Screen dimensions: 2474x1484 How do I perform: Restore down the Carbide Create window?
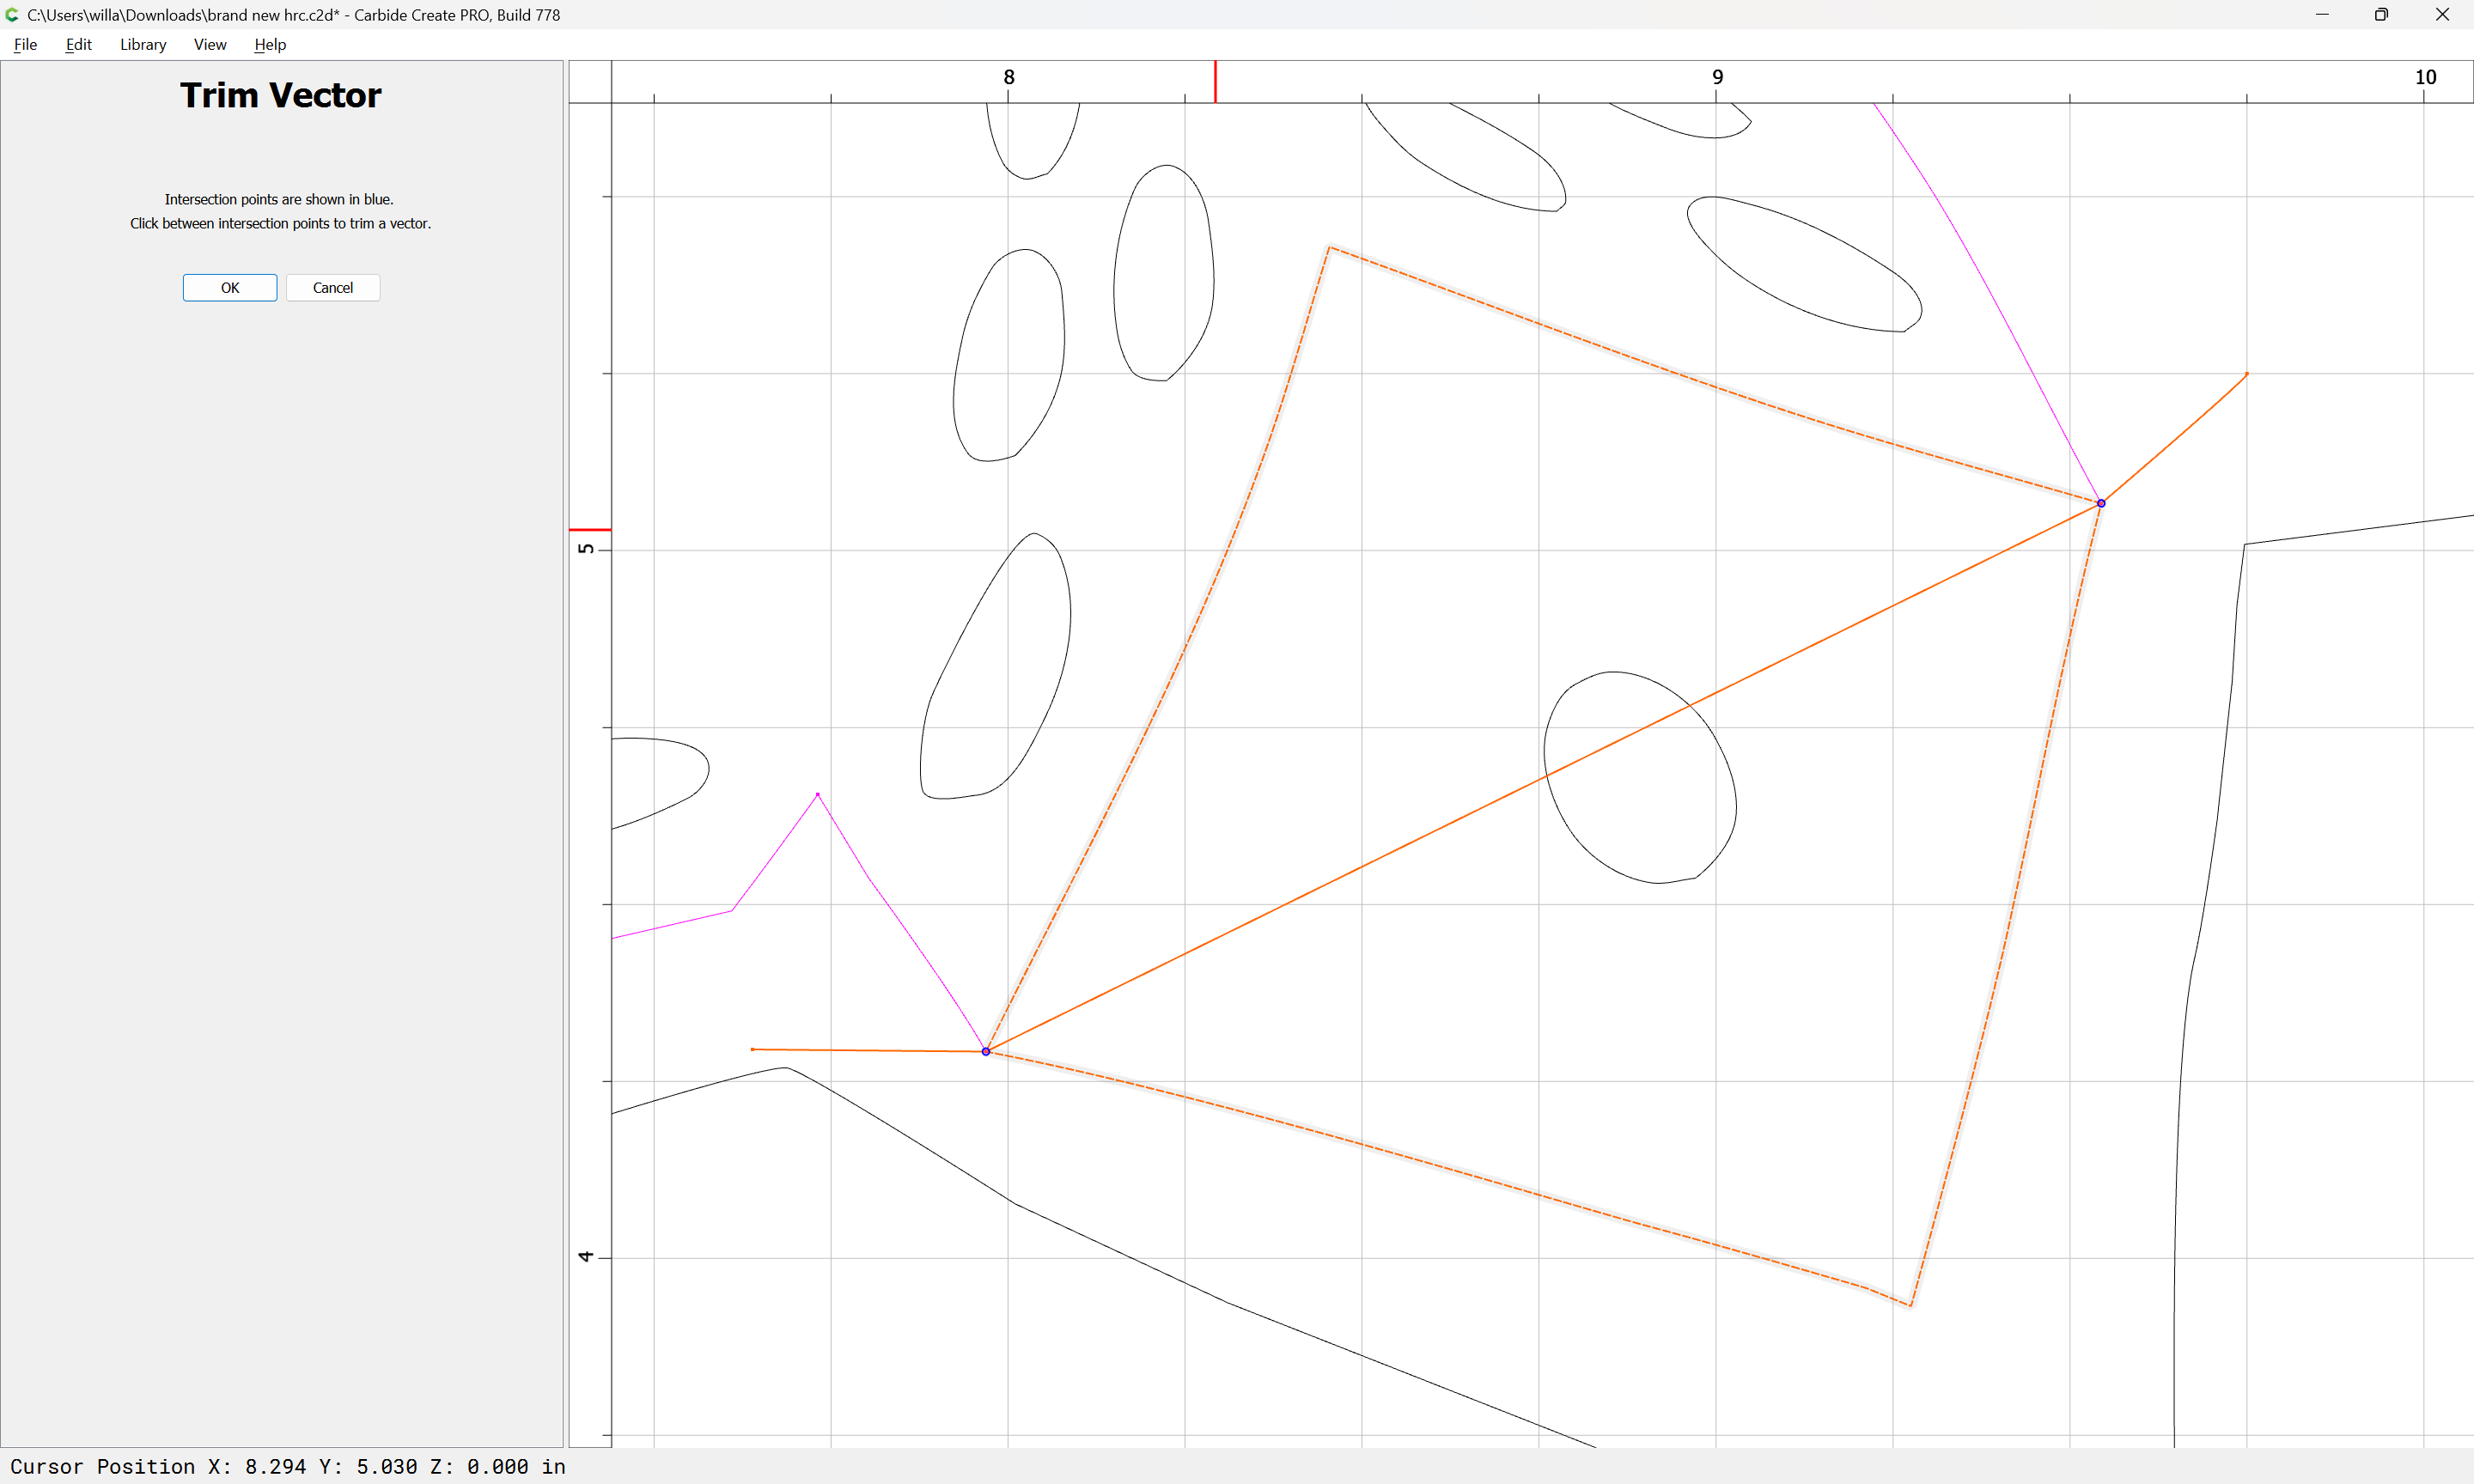click(2381, 14)
